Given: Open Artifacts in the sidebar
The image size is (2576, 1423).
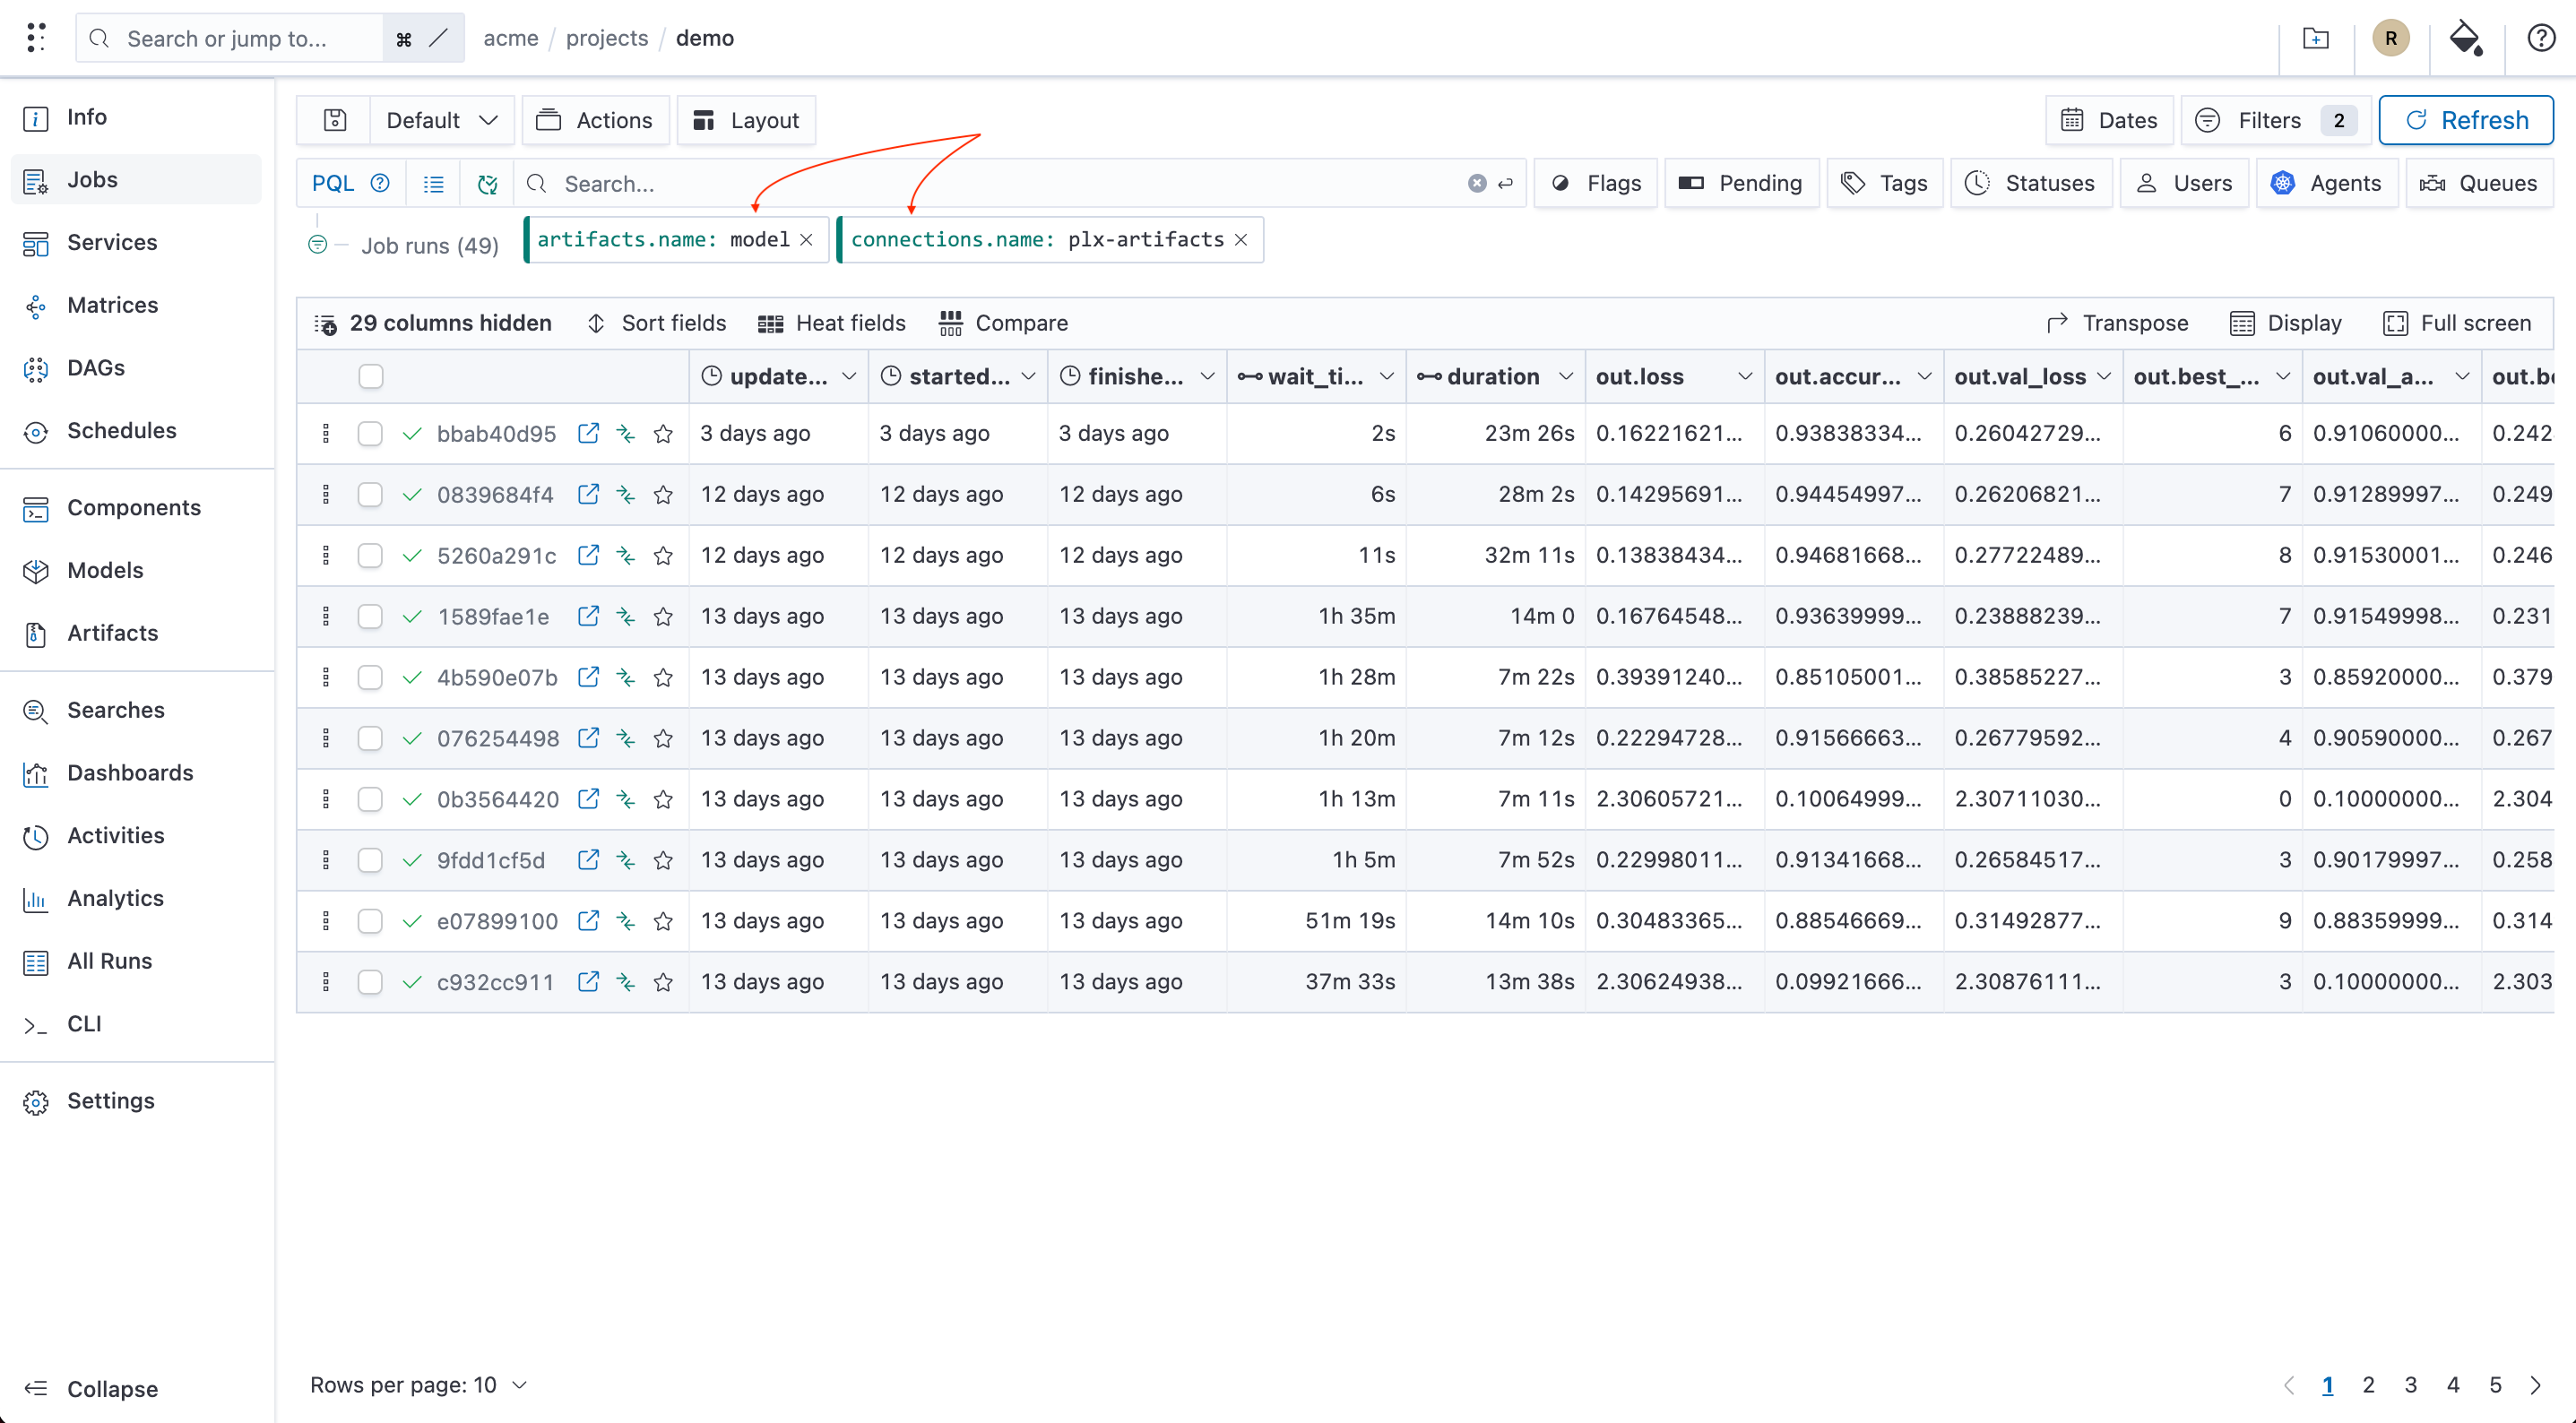Looking at the screenshot, I should tap(137, 633).
